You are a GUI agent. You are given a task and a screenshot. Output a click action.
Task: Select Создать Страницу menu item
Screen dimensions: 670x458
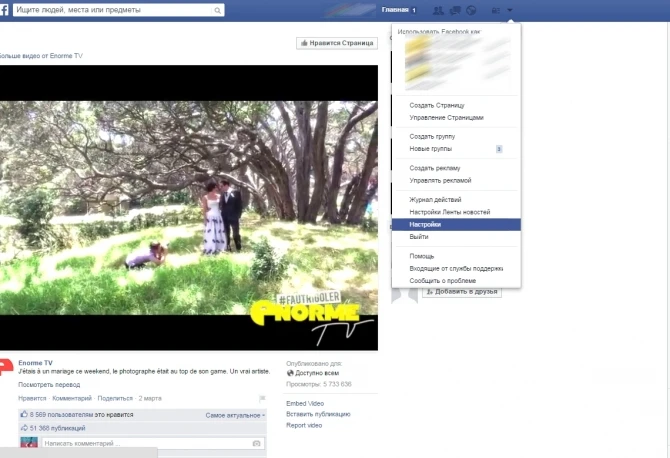tap(437, 105)
